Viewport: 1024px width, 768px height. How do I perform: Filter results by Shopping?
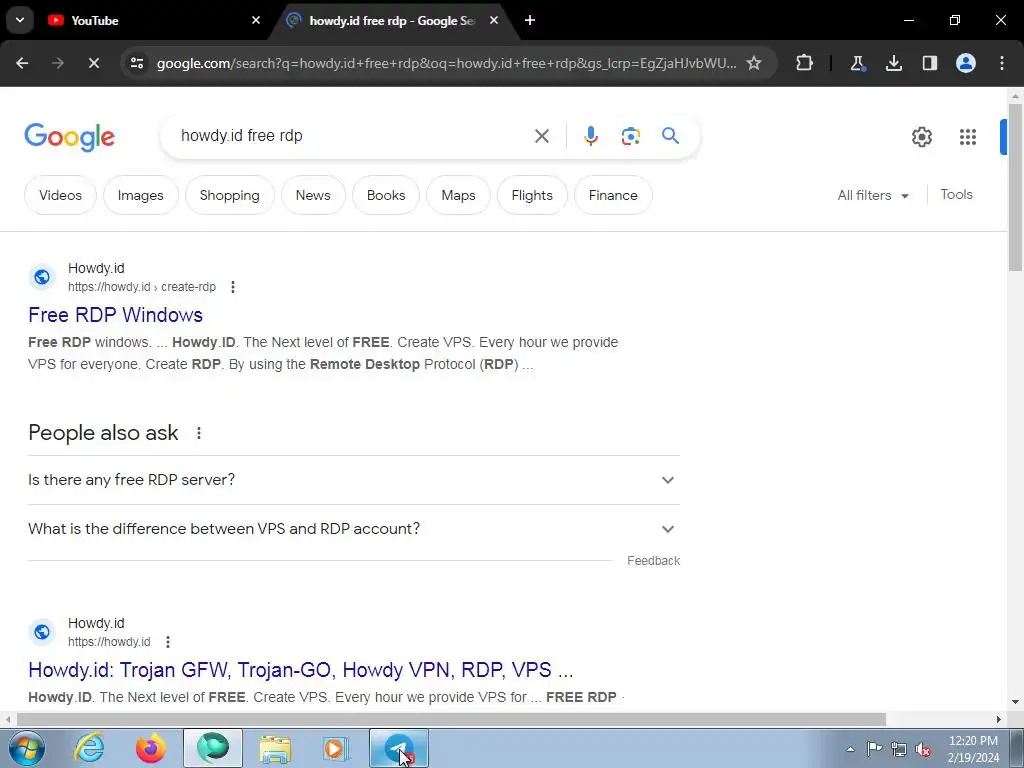229,195
